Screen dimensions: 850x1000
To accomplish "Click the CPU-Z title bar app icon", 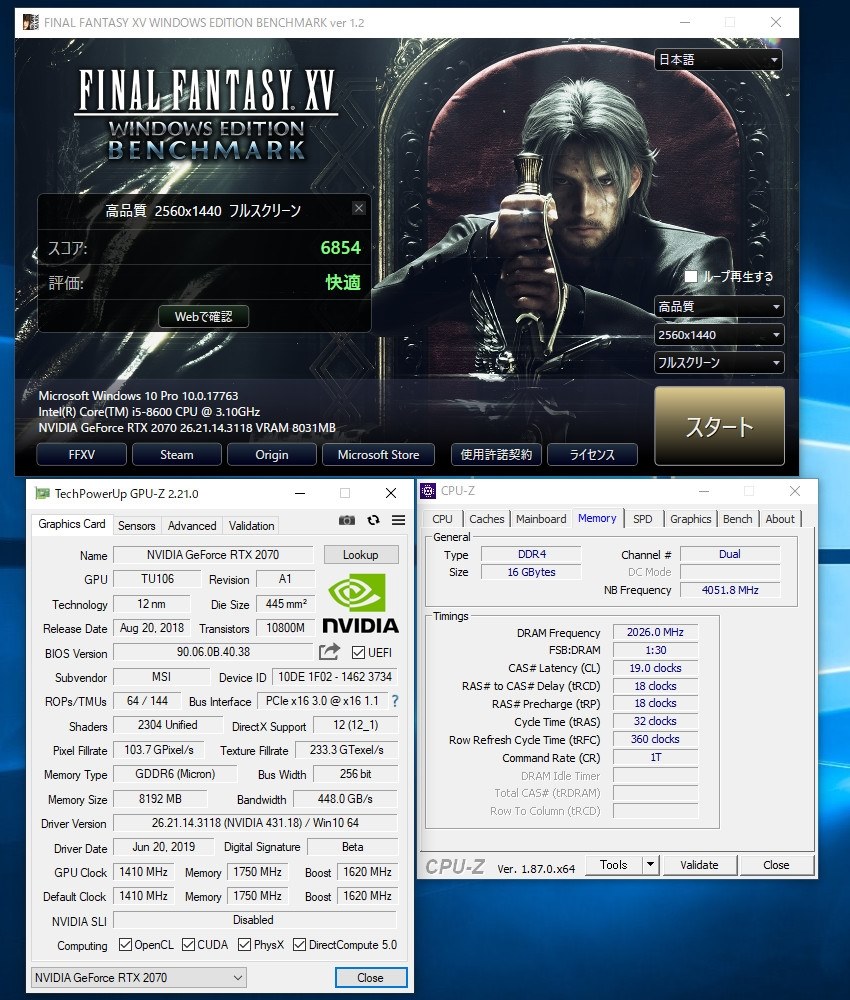I will (x=429, y=490).
